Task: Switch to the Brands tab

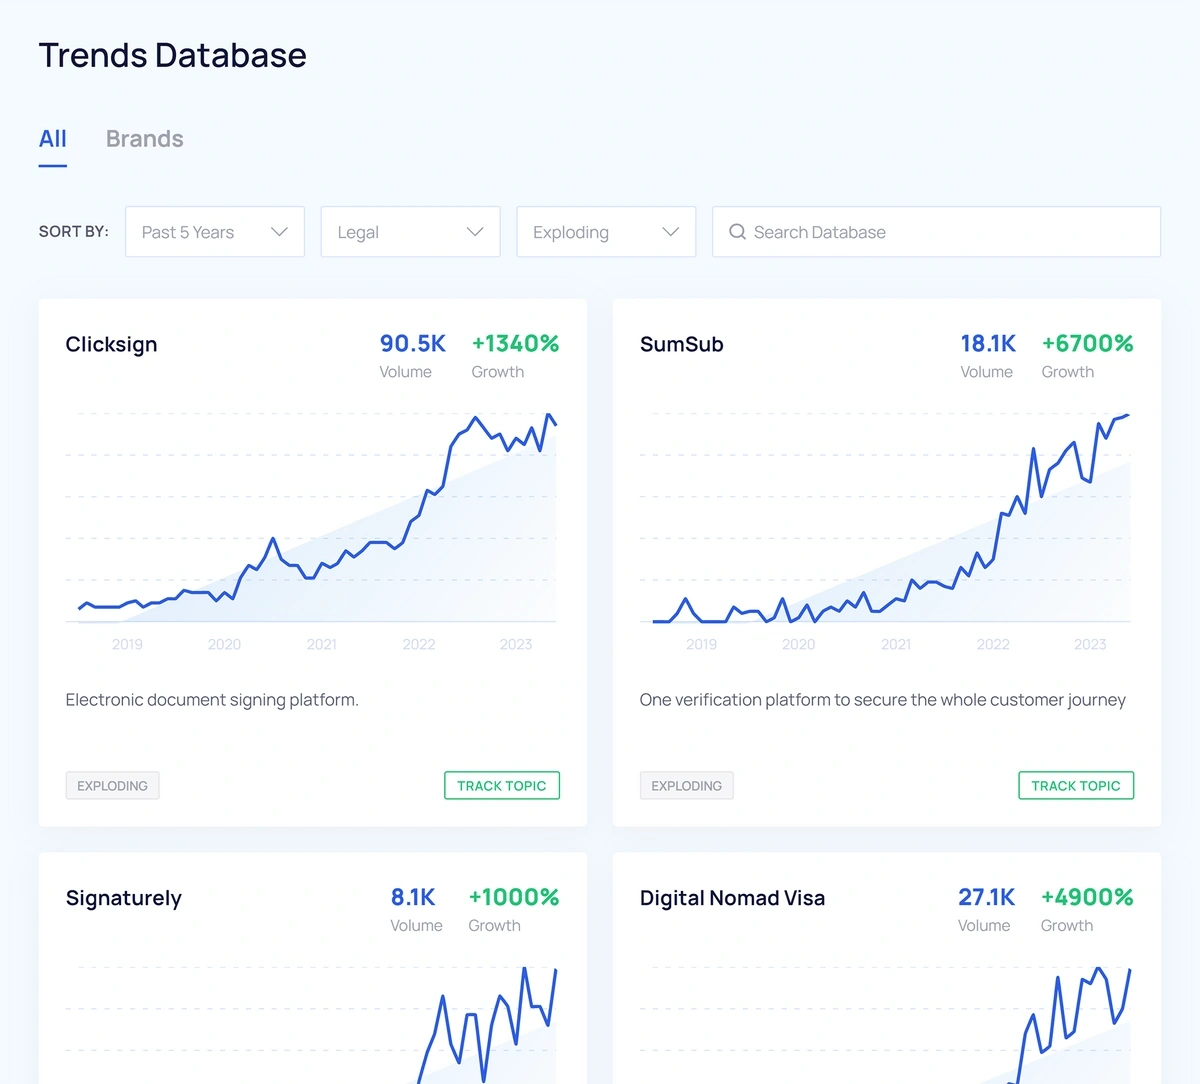Action: click(x=145, y=139)
